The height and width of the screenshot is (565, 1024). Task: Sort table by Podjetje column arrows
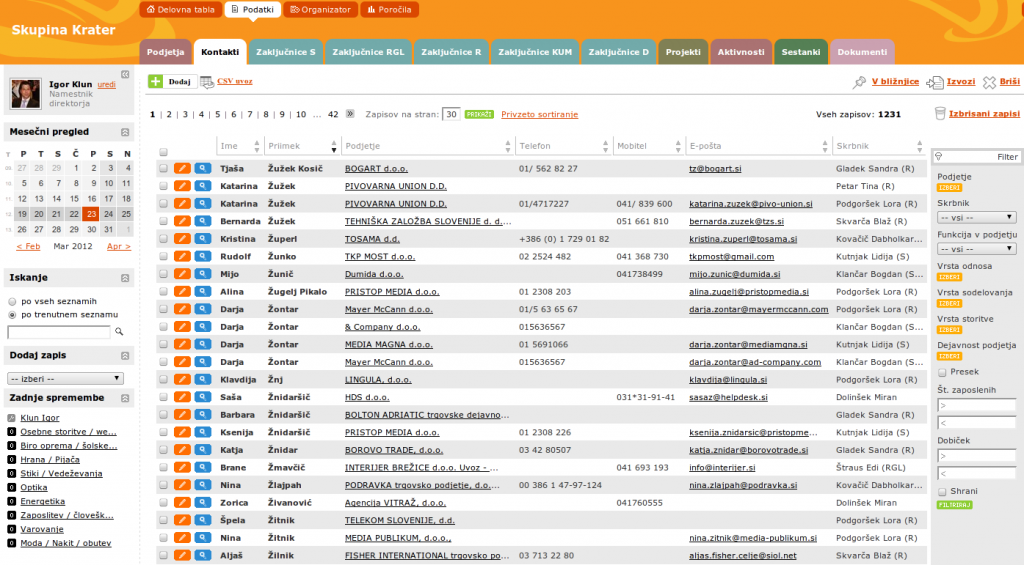point(507,146)
